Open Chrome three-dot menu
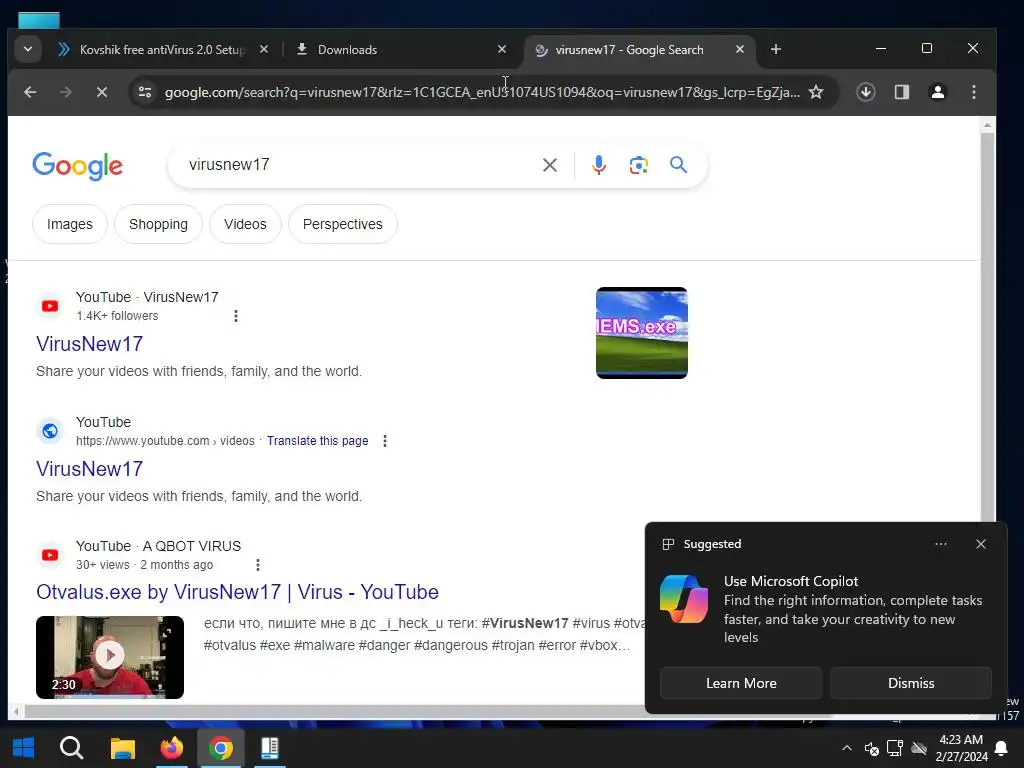 click(x=974, y=92)
